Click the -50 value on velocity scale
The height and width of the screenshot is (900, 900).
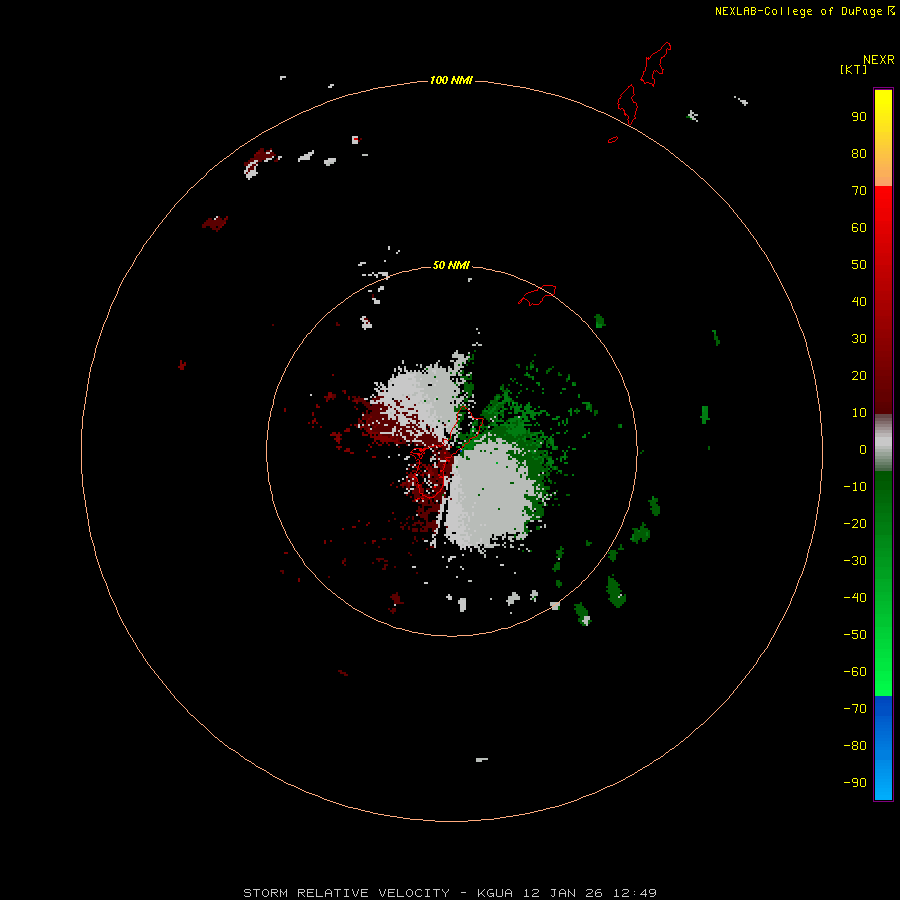click(855, 635)
